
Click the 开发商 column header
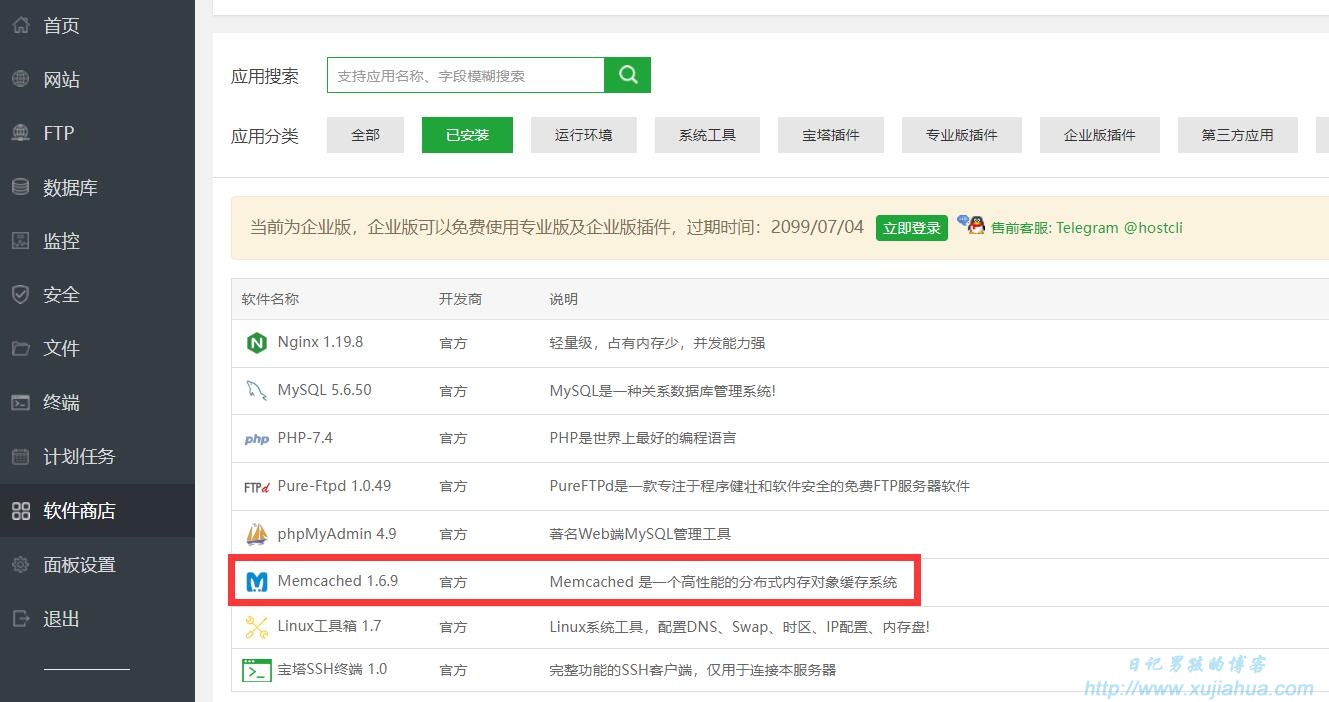pos(460,299)
